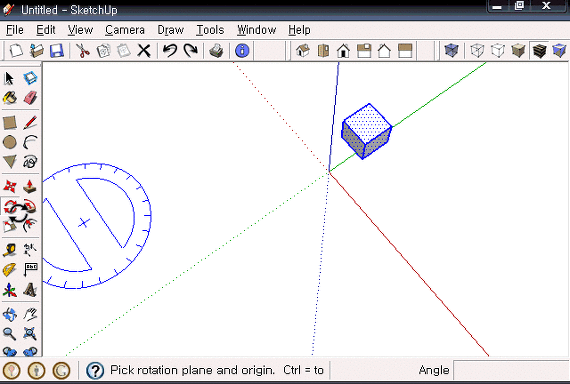Switch to Front view house icon
Screen dimensions: 570x384
click(x=343, y=51)
